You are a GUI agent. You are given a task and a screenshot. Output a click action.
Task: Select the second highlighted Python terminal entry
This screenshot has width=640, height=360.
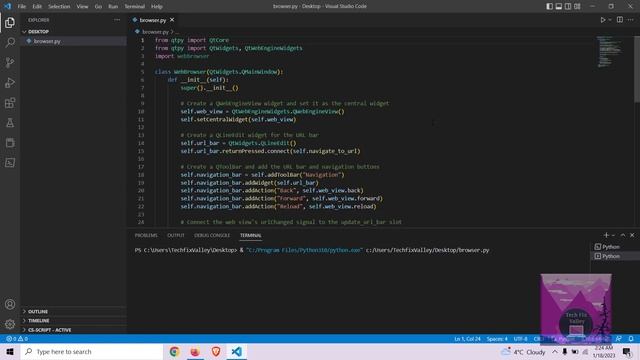[614, 256]
